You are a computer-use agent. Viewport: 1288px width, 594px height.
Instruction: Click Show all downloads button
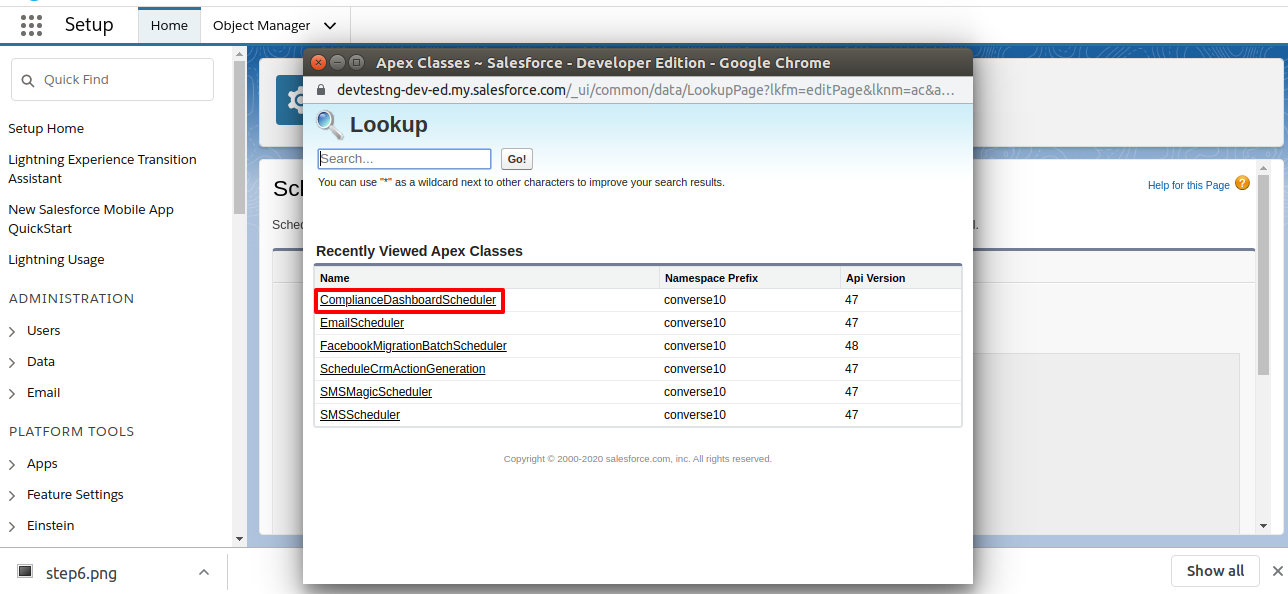(1215, 571)
